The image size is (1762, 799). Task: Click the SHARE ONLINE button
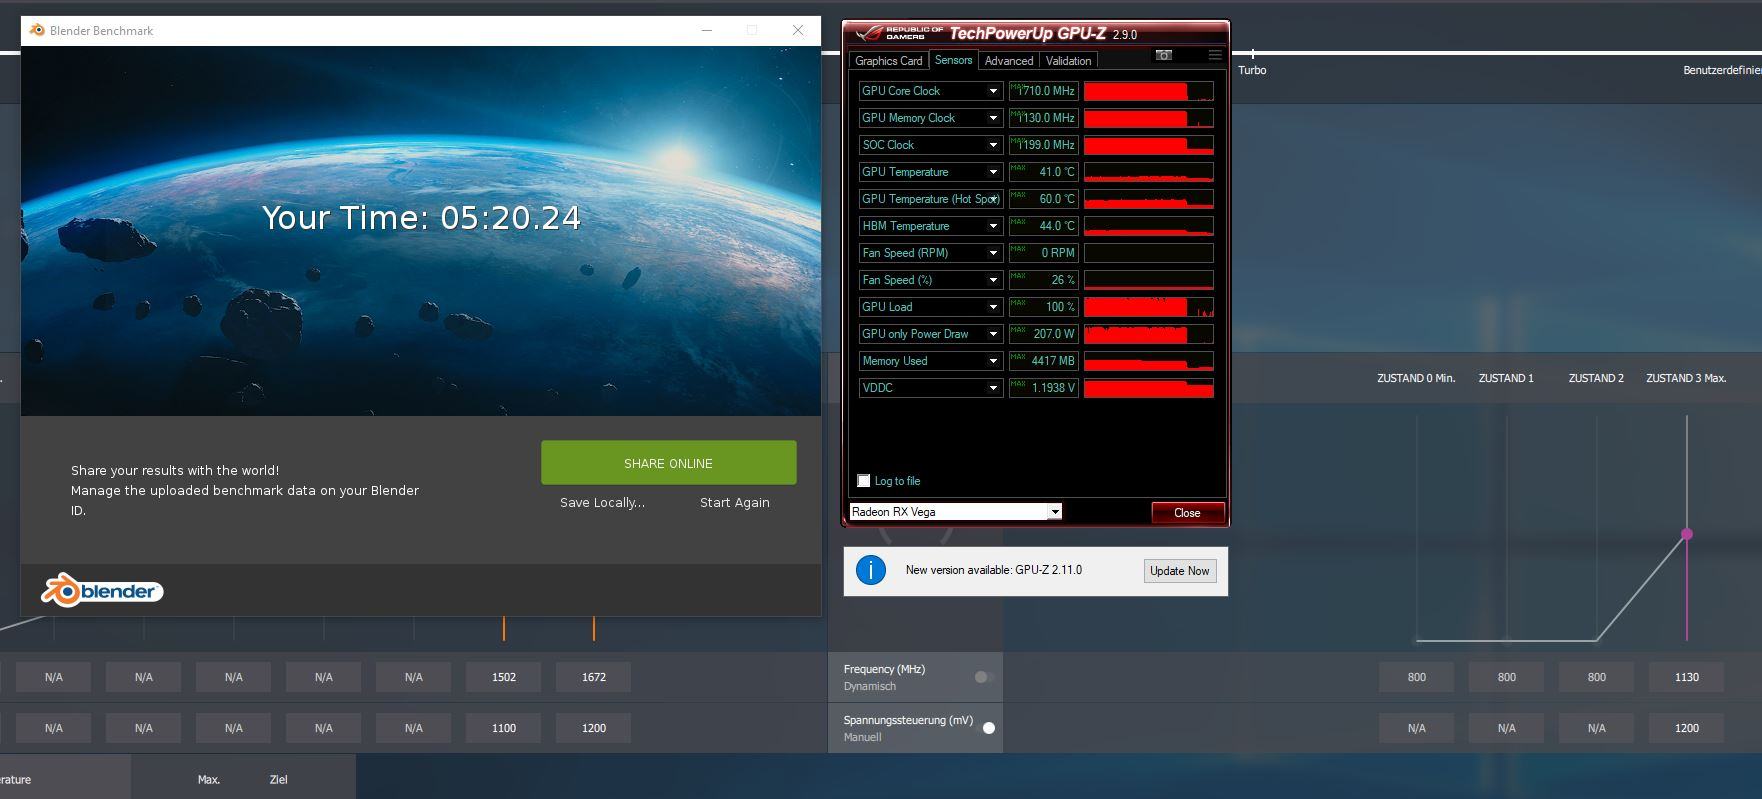click(668, 463)
